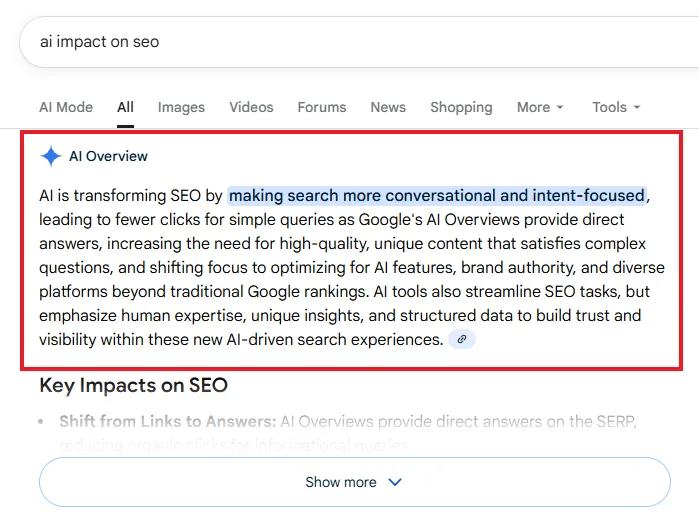
Task: Select the All results tab
Action: click(125, 107)
